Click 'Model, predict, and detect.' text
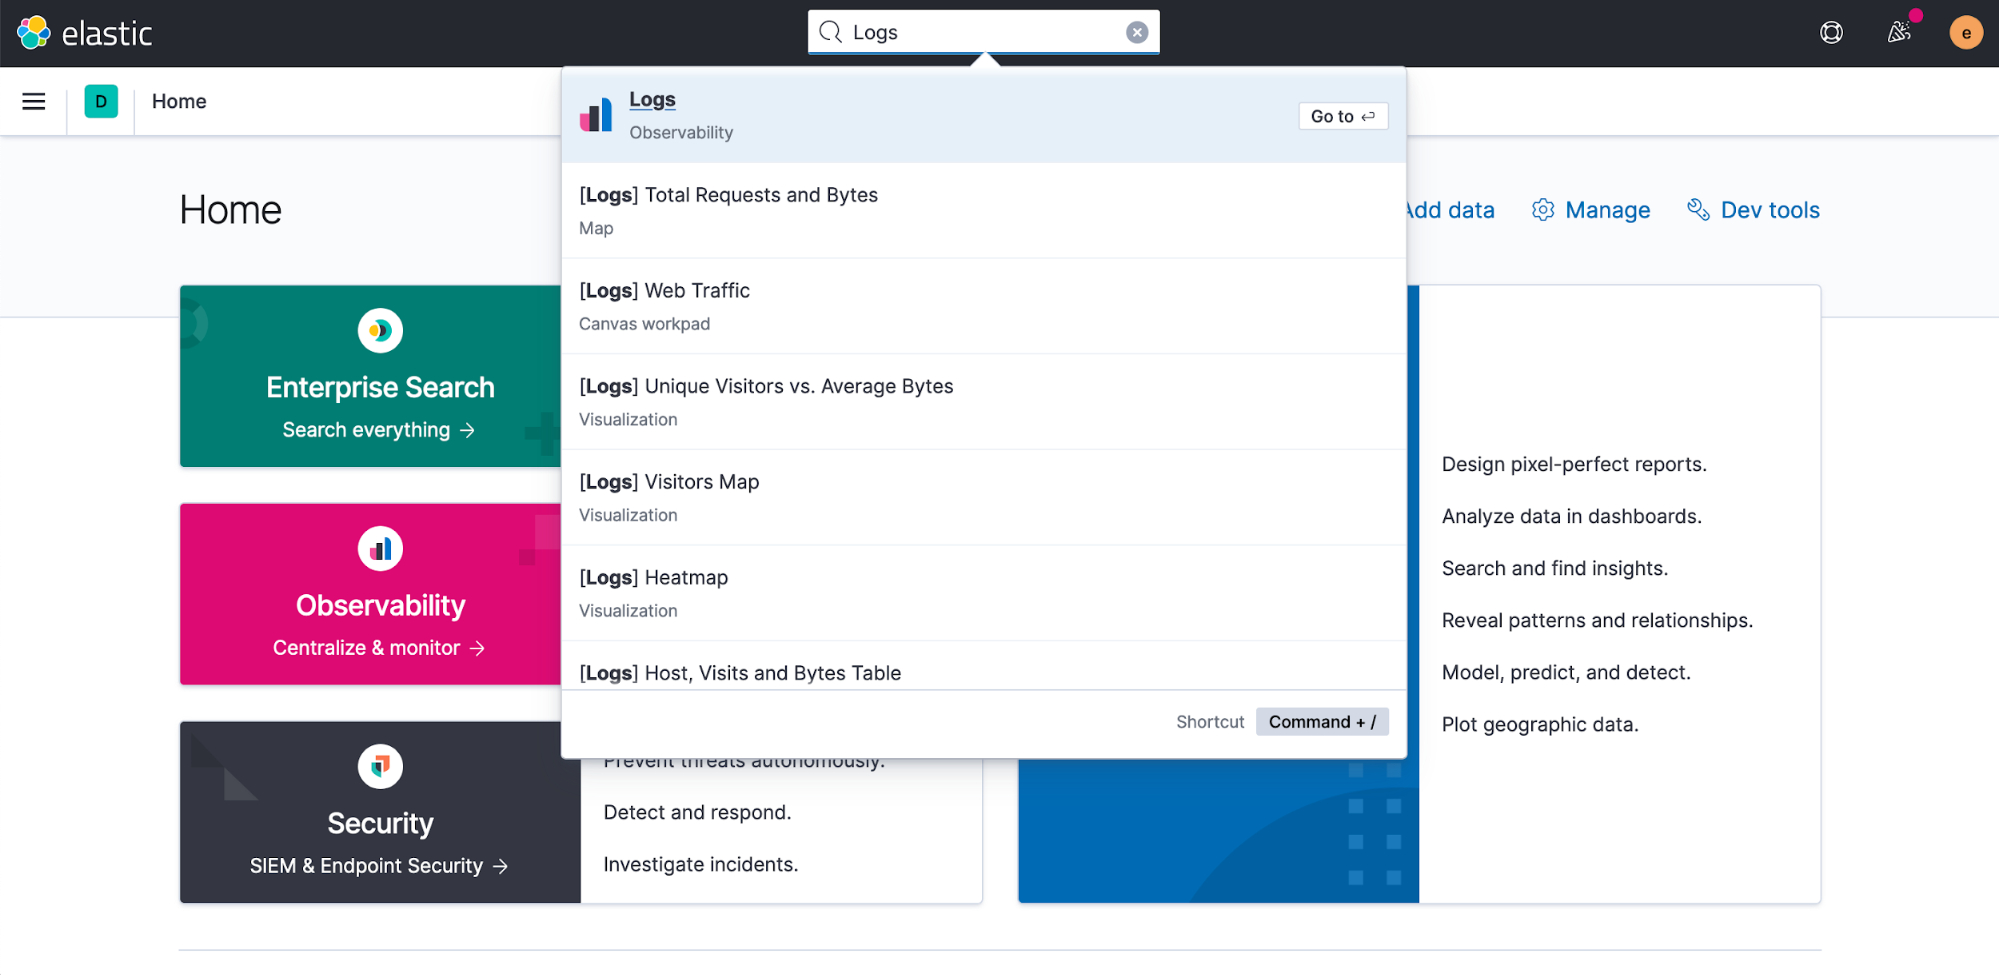Image resolution: width=1999 pixels, height=975 pixels. (x=1566, y=672)
